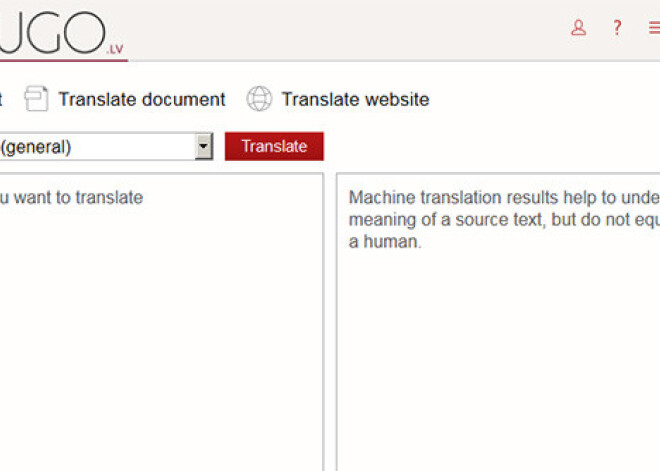Switch to the Translate document tab
The height and width of the screenshot is (471, 660).
coord(141,99)
